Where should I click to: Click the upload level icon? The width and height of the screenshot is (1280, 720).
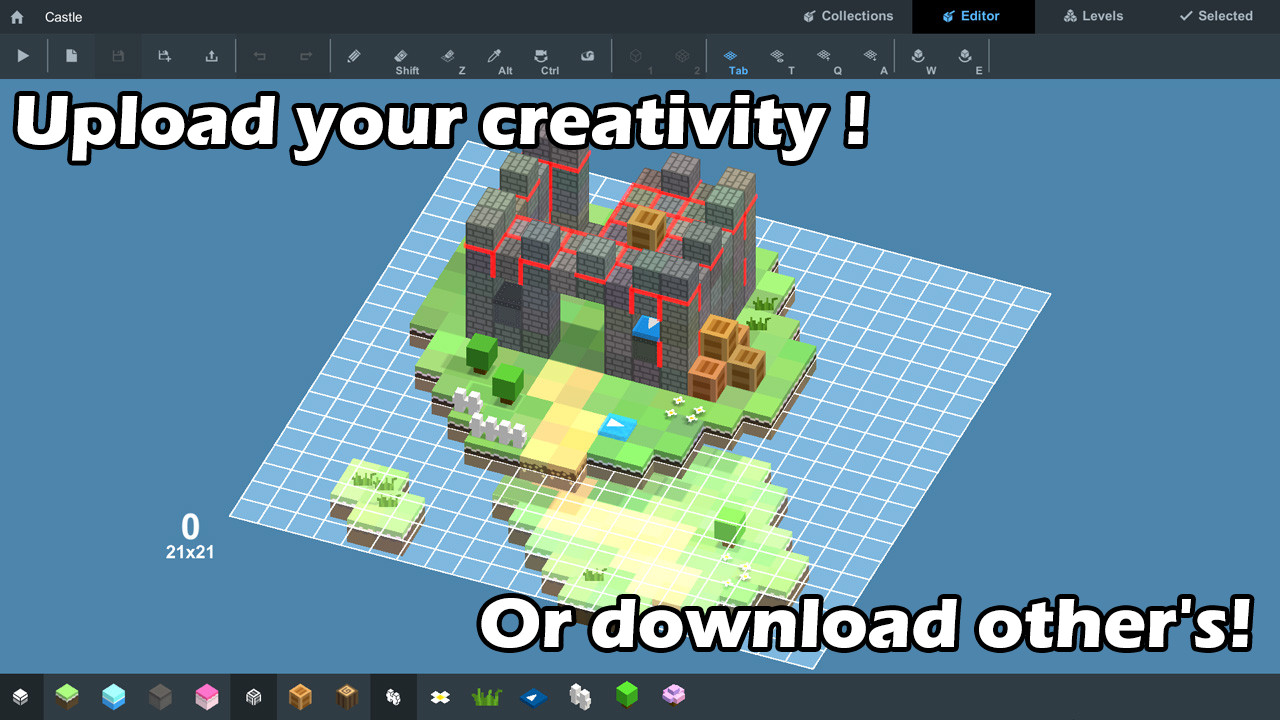click(x=211, y=56)
